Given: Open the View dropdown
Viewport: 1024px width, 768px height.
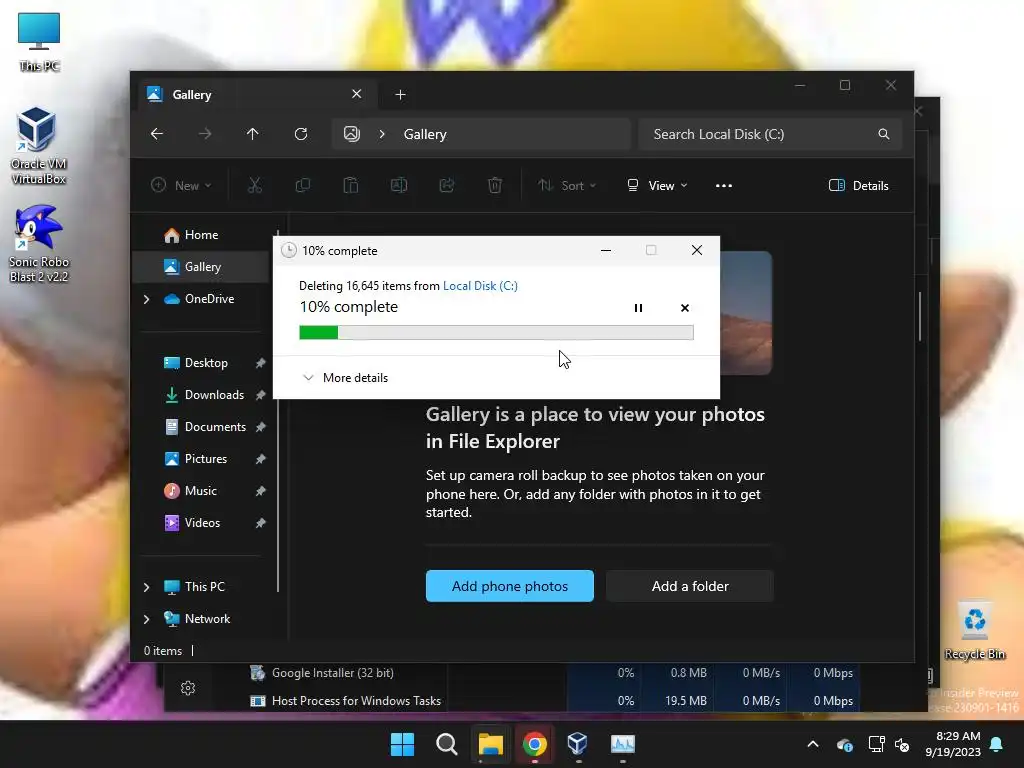Looking at the screenshot, I should (657, 185).
